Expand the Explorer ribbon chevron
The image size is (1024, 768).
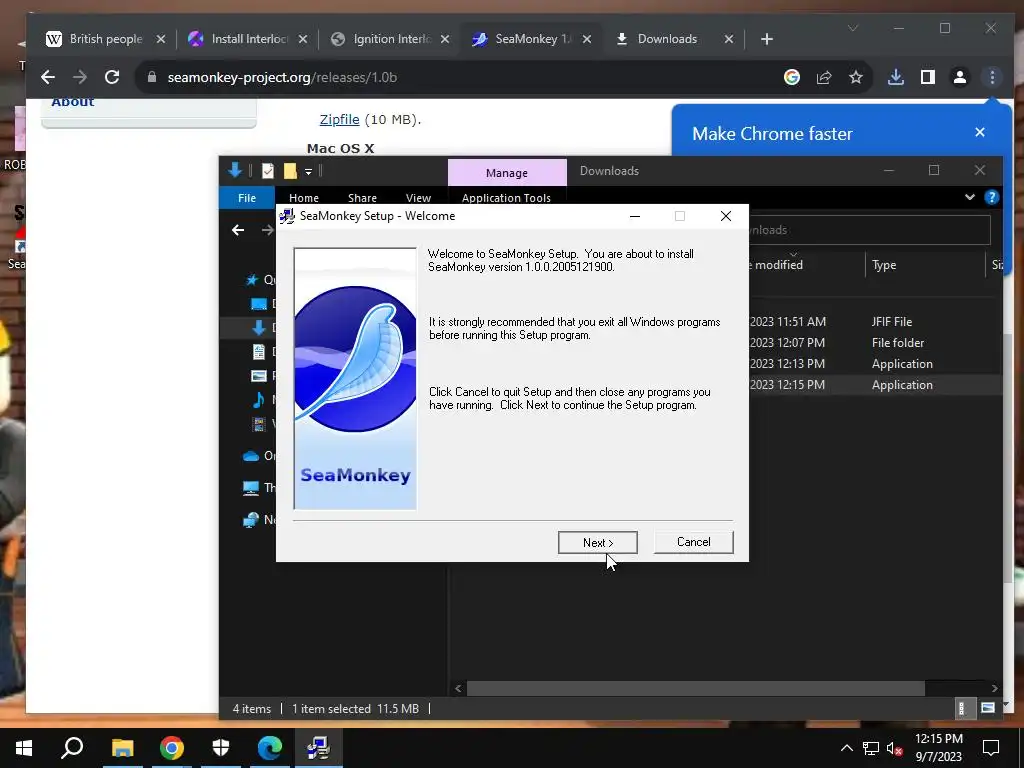pyautogui.click(x=970, y=197)
